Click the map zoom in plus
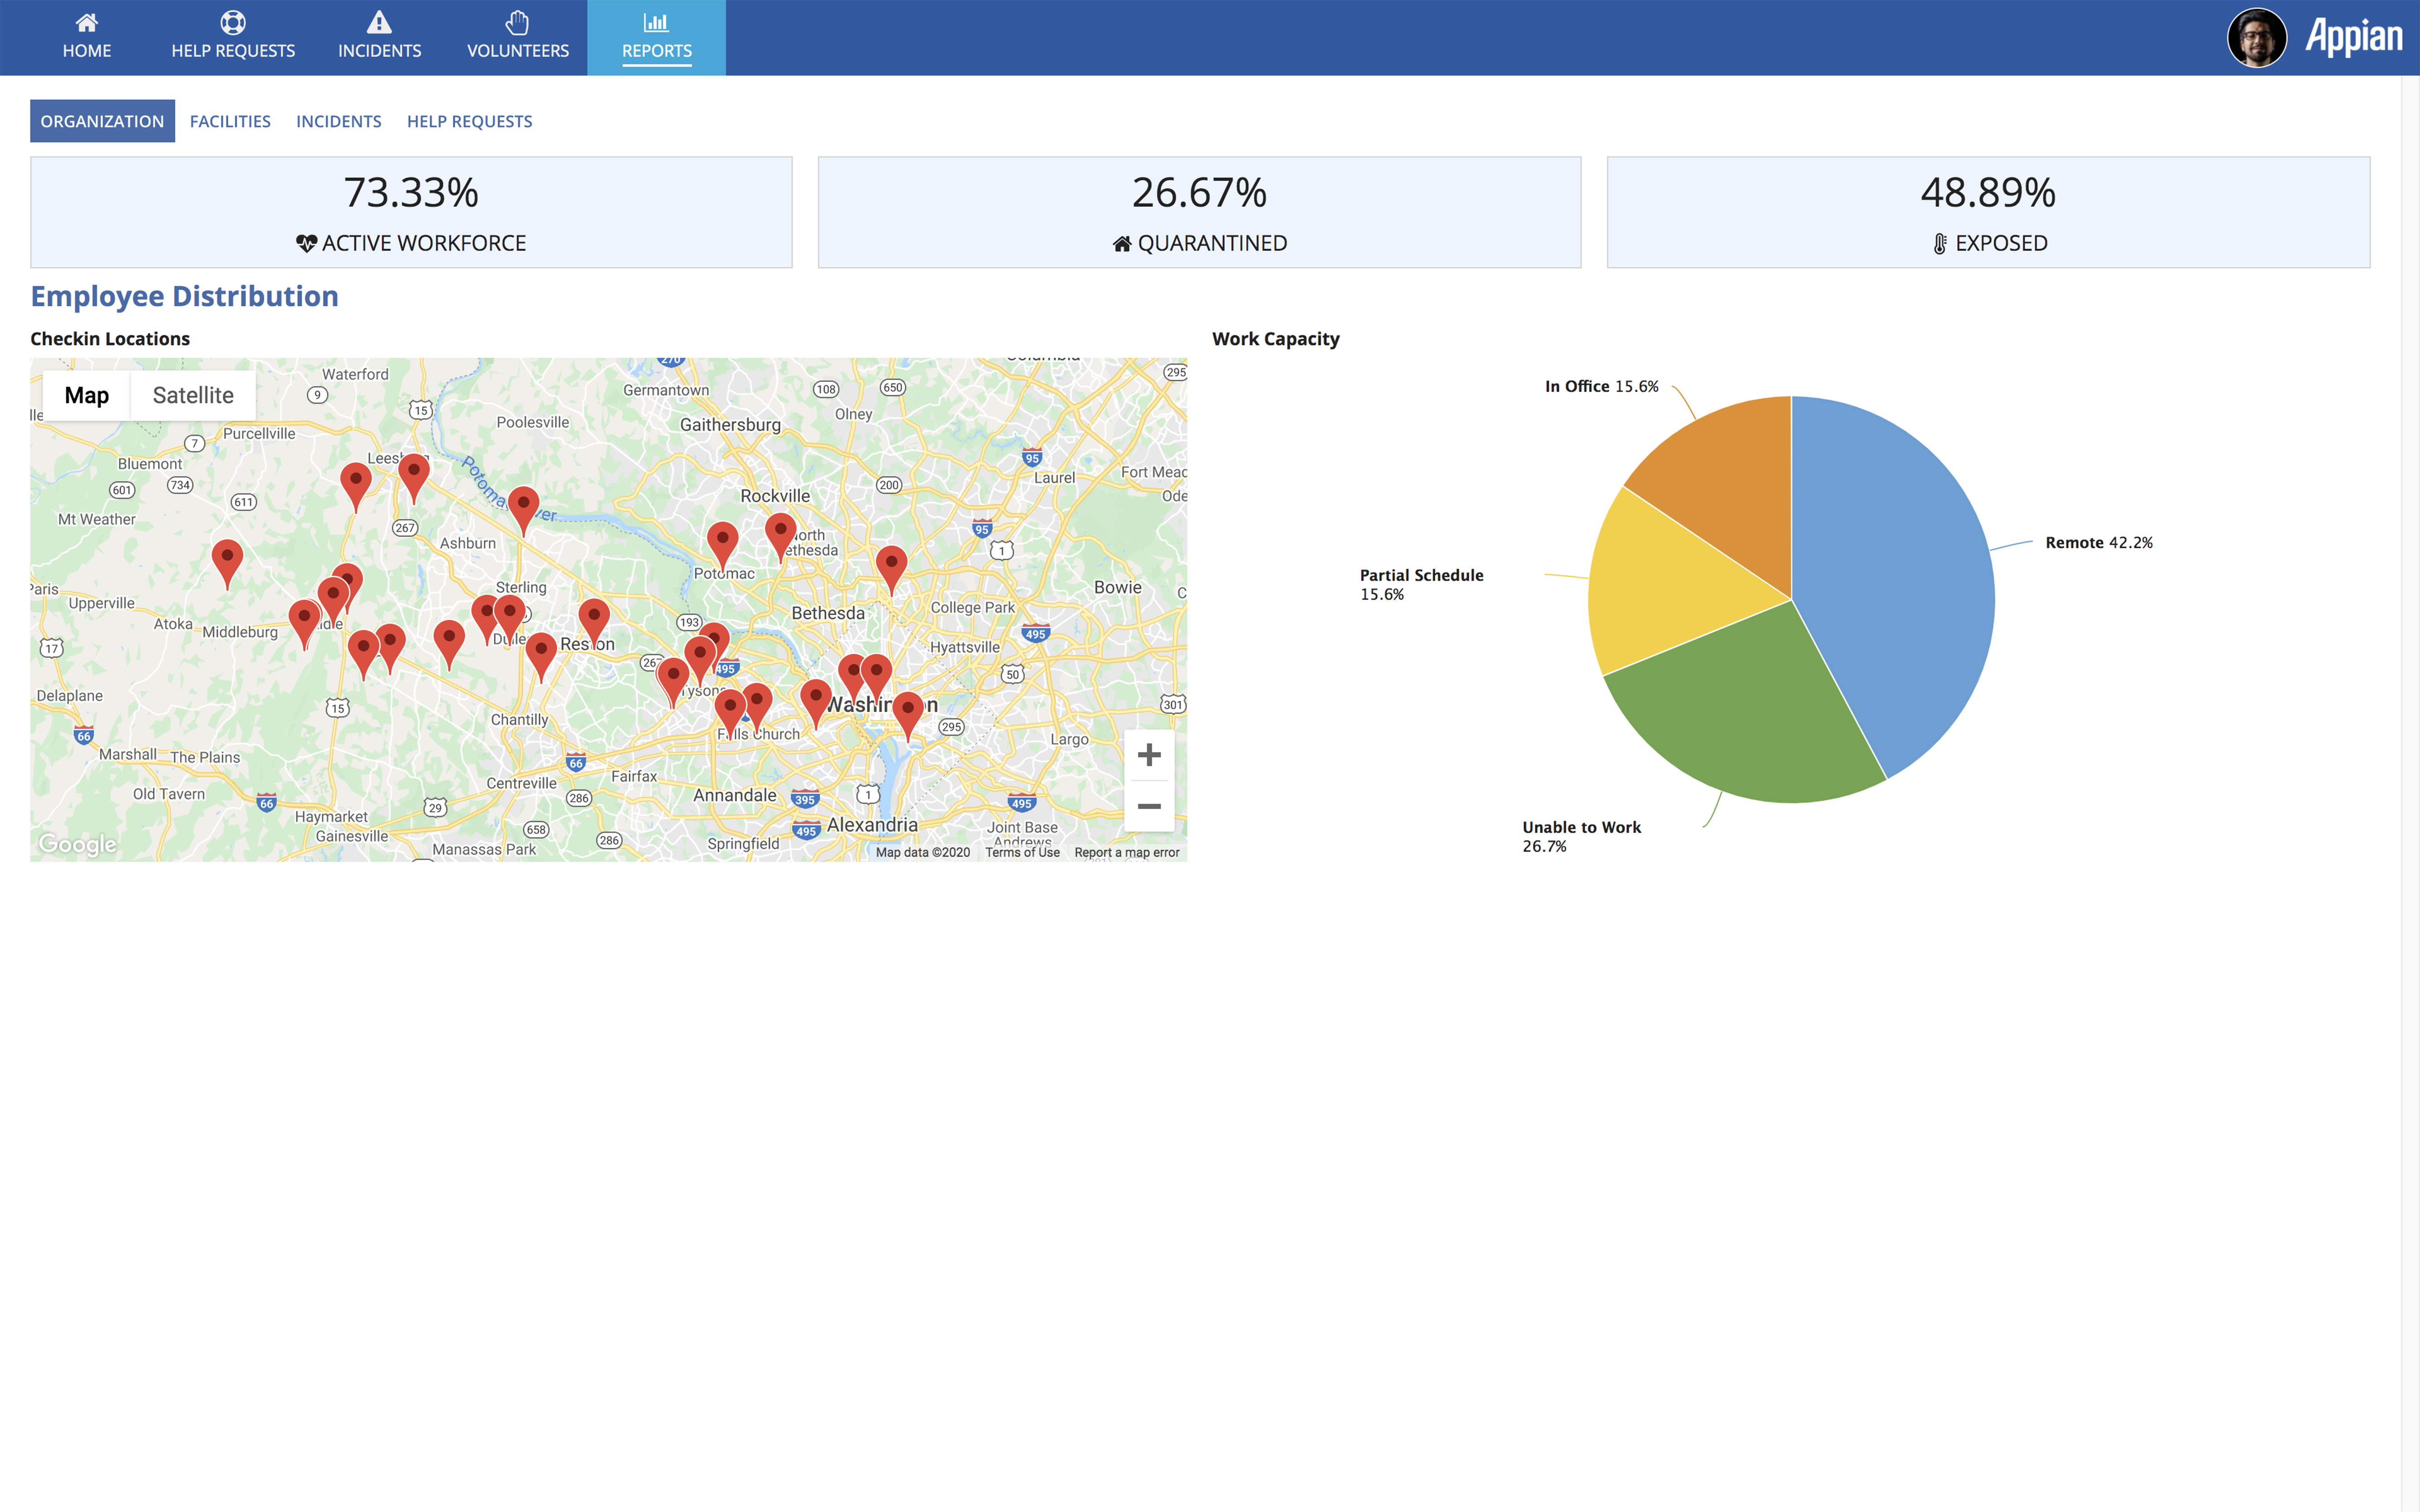This screenshot has width=2420, height=1512. [1149, 755]
